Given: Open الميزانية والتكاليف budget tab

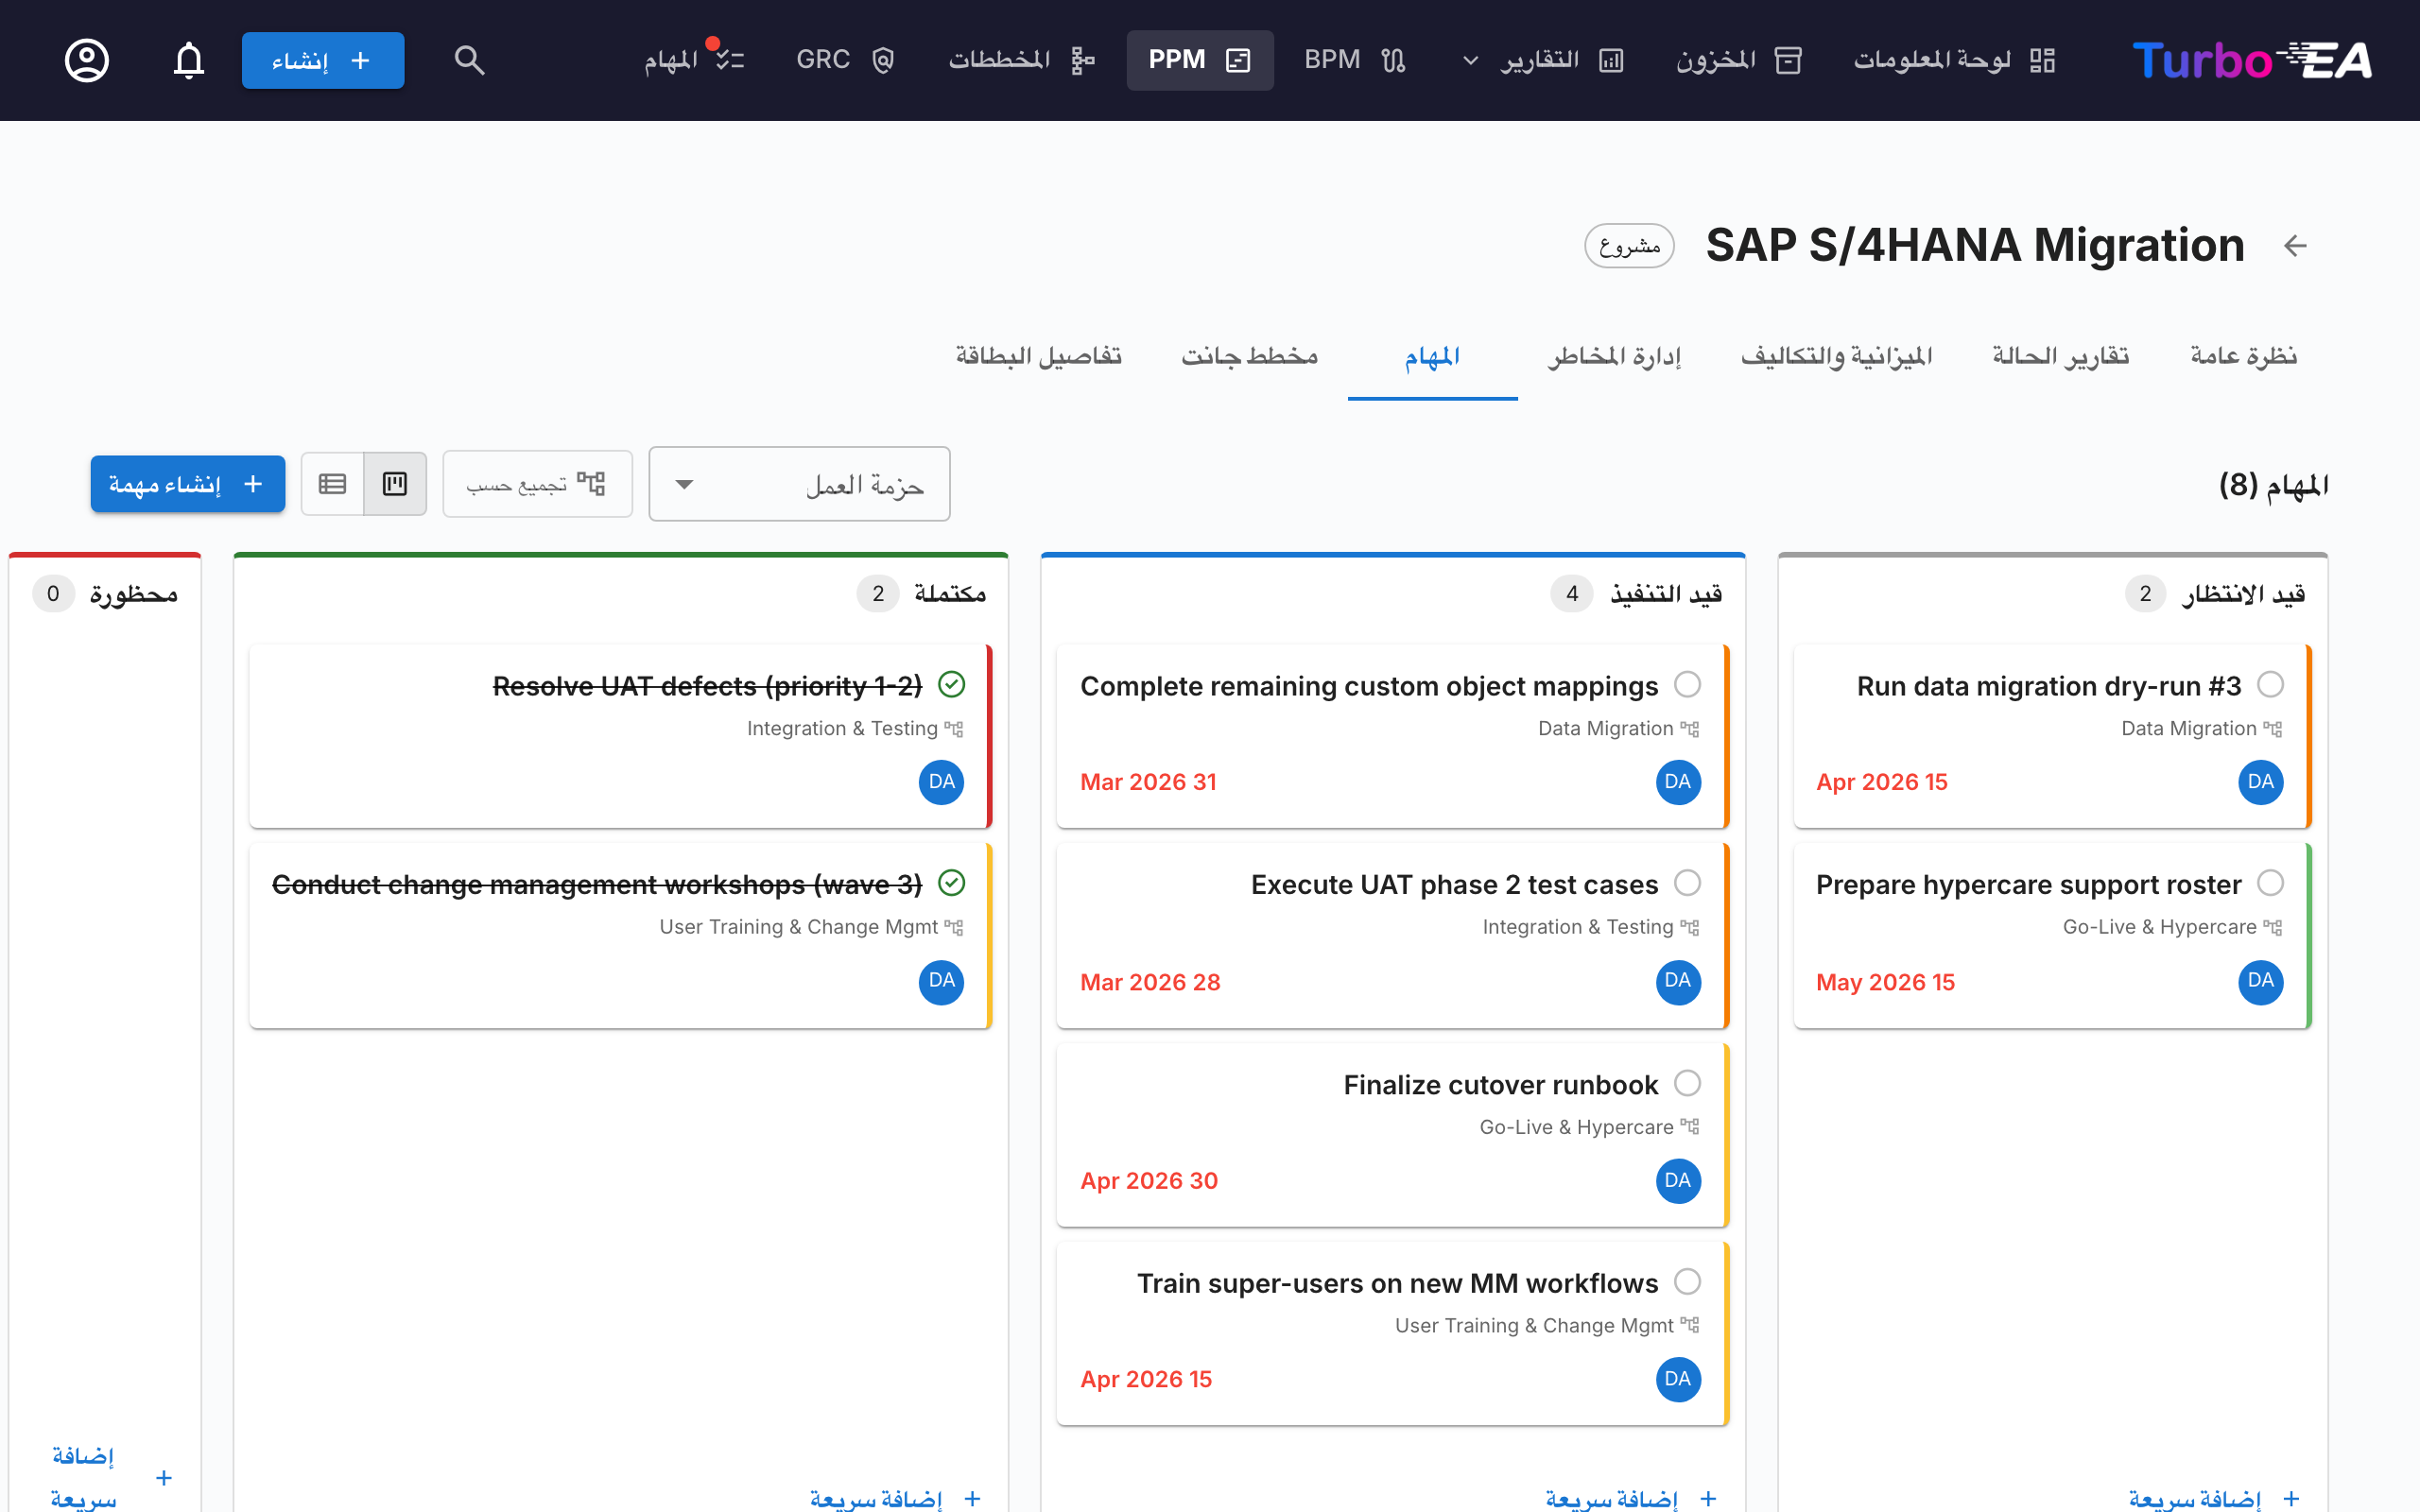Looking at the screenshot, I should coord(1836,357).
